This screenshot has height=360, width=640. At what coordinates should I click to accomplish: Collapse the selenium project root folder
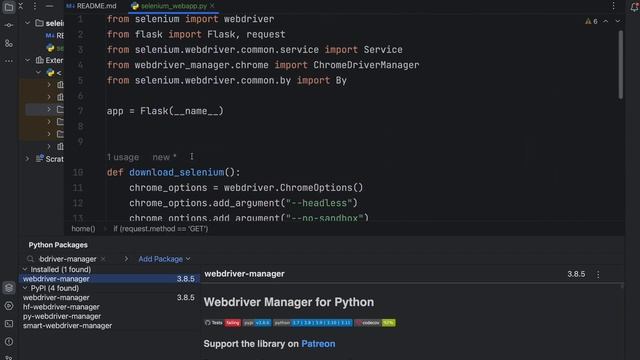(x=27, y=23)
